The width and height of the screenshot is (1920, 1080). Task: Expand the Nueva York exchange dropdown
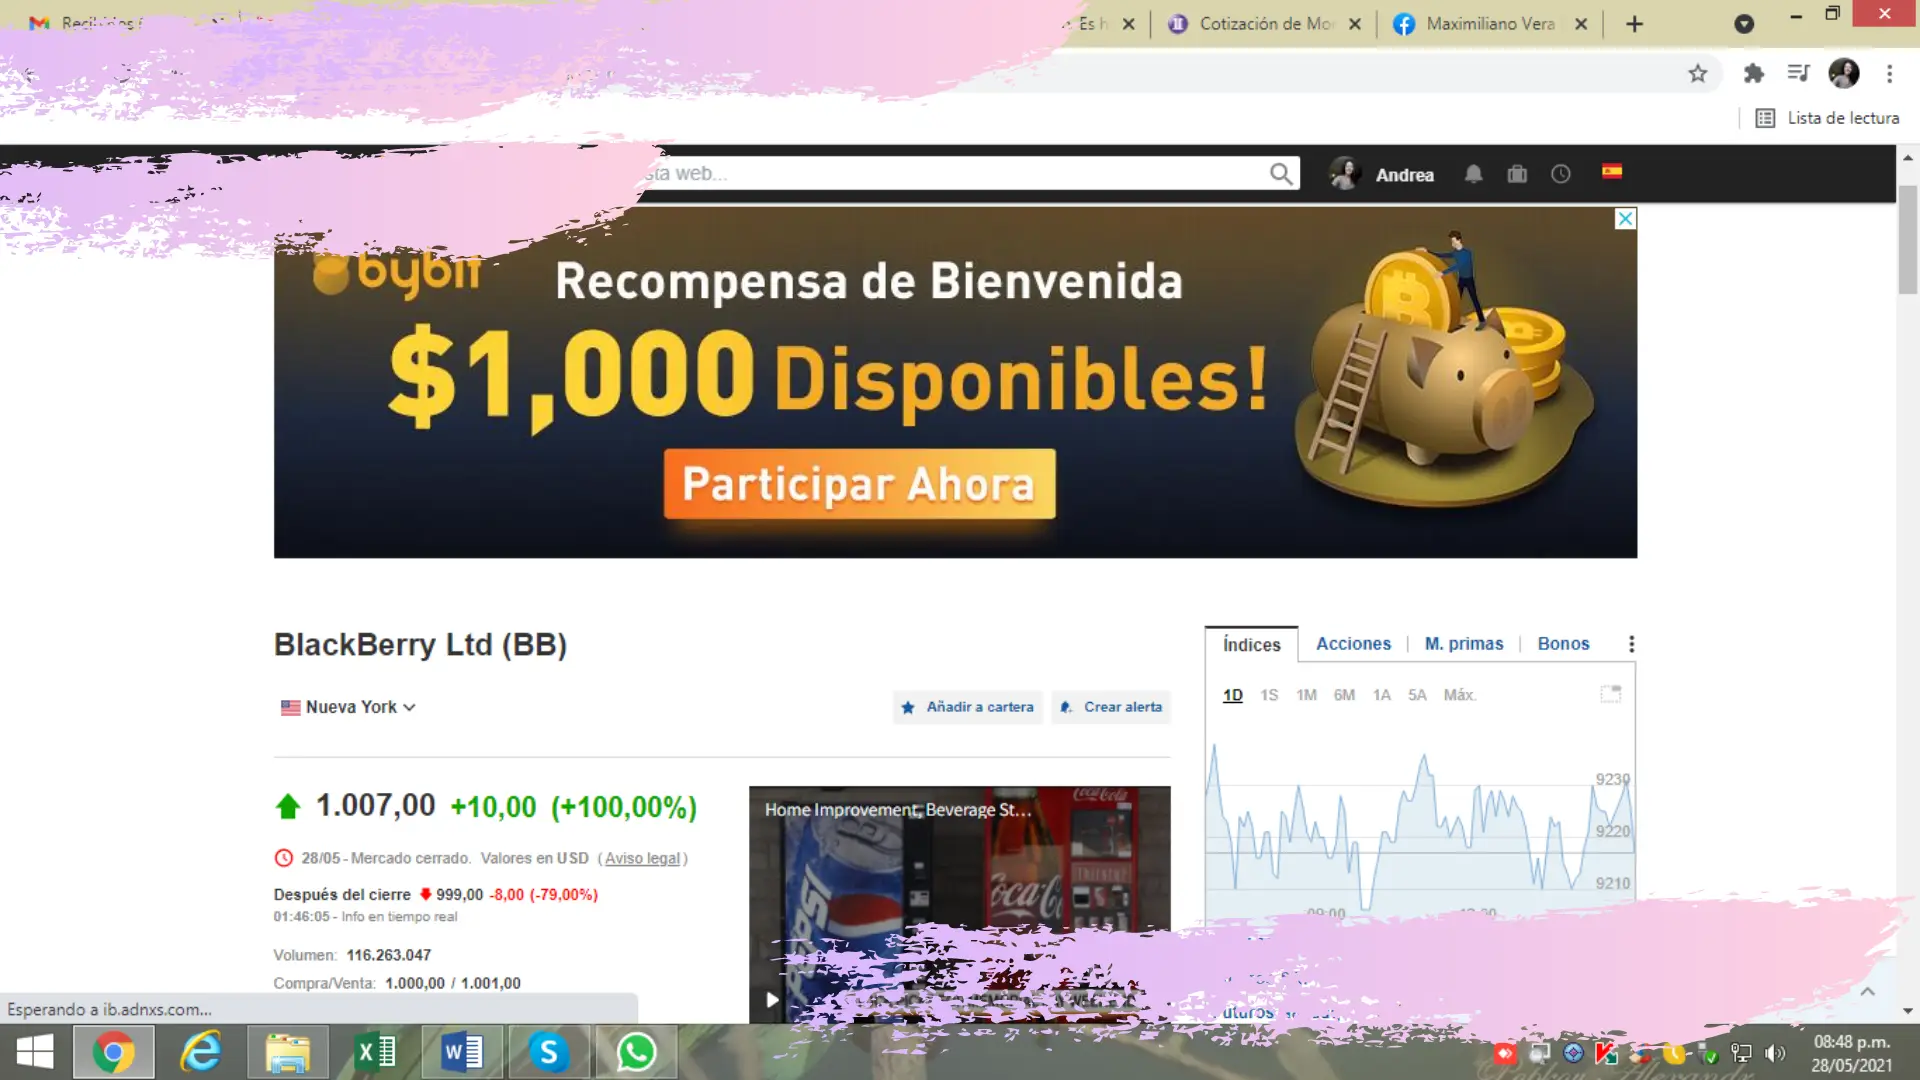(349, 707)
